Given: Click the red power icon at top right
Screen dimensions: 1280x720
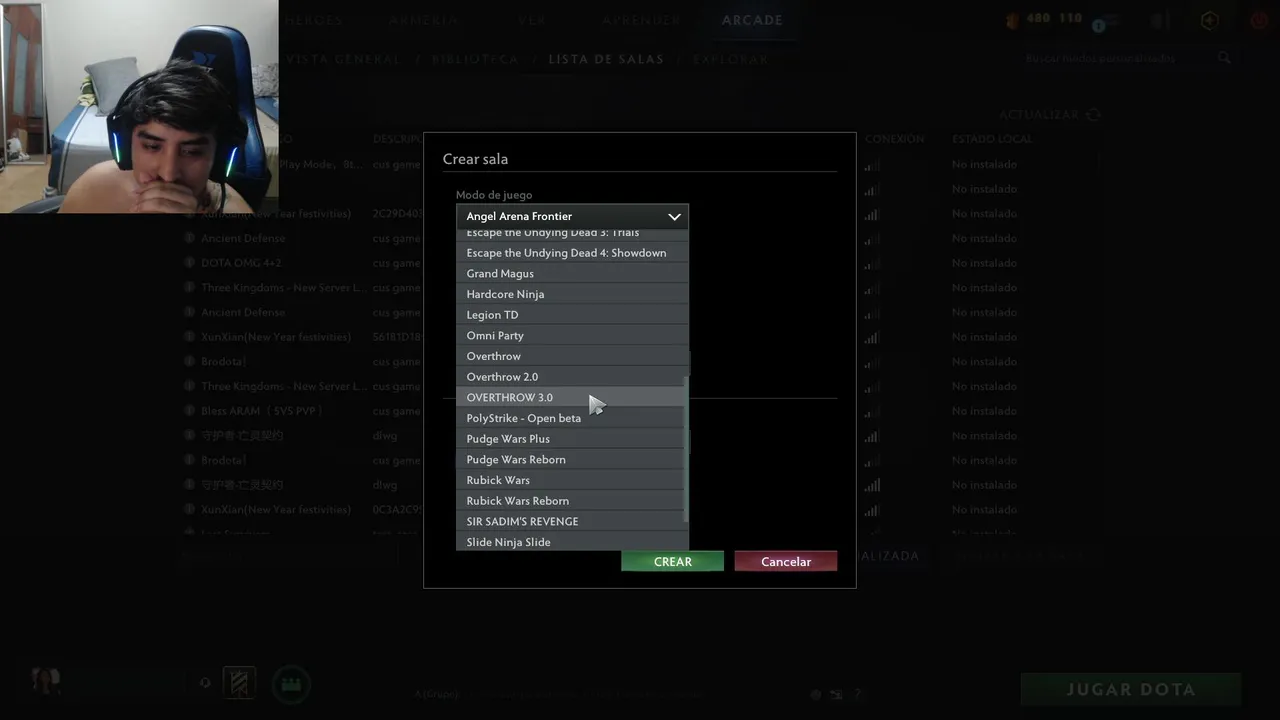Looking at the screenshot, I should 1259,20.
